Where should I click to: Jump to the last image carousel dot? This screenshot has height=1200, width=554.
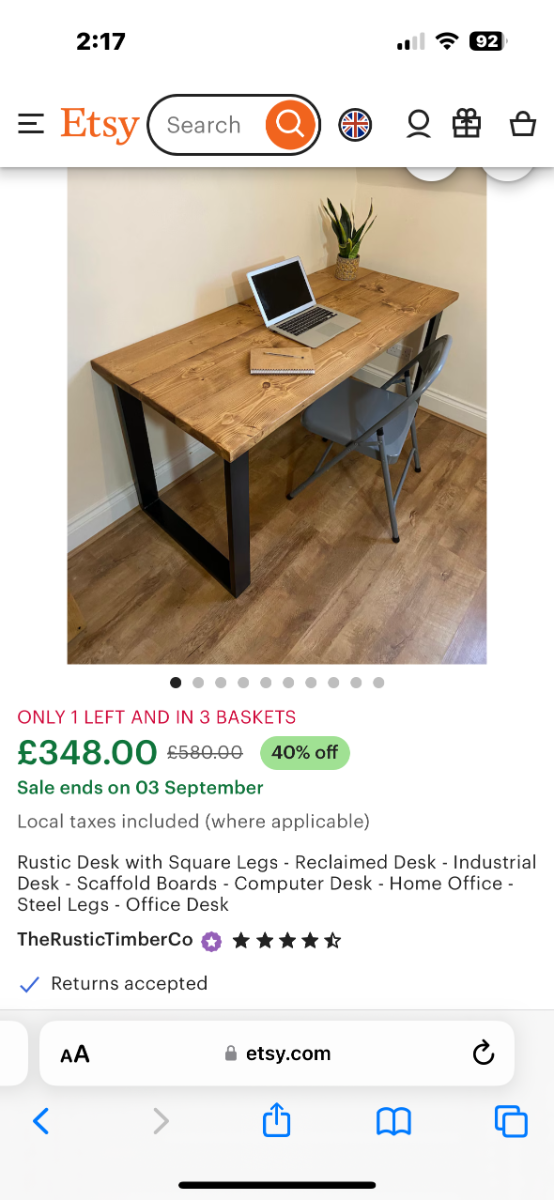(x=378, y=683)
